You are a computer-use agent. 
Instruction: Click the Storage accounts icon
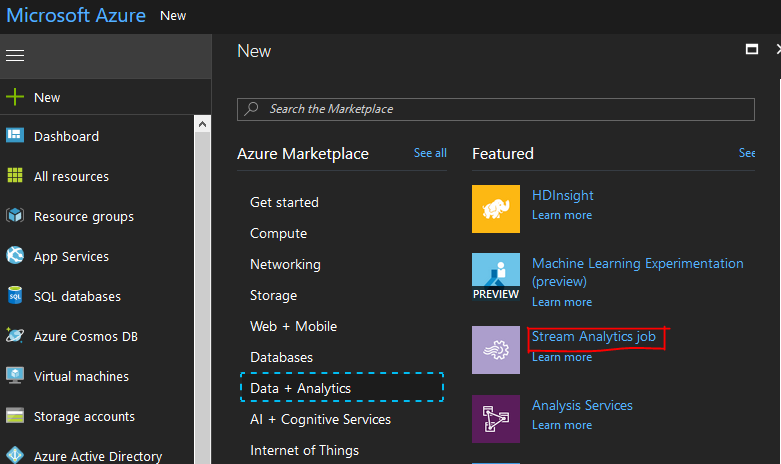pyautogui.click(x=15, y=415)
